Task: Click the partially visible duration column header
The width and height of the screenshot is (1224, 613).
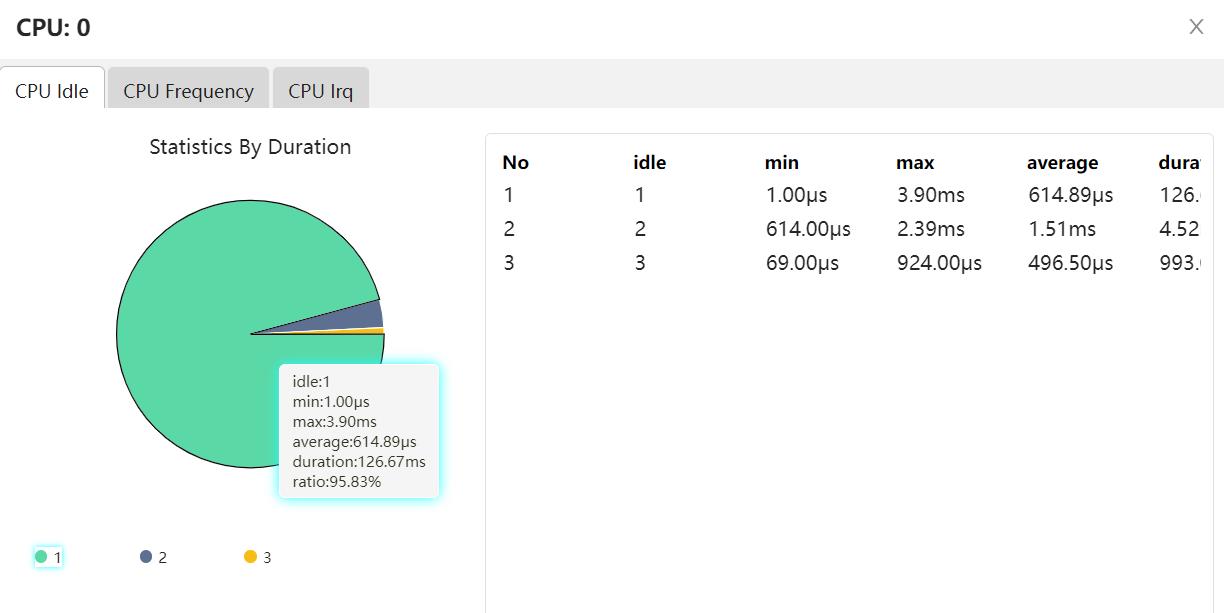Action: point(1178,163)
